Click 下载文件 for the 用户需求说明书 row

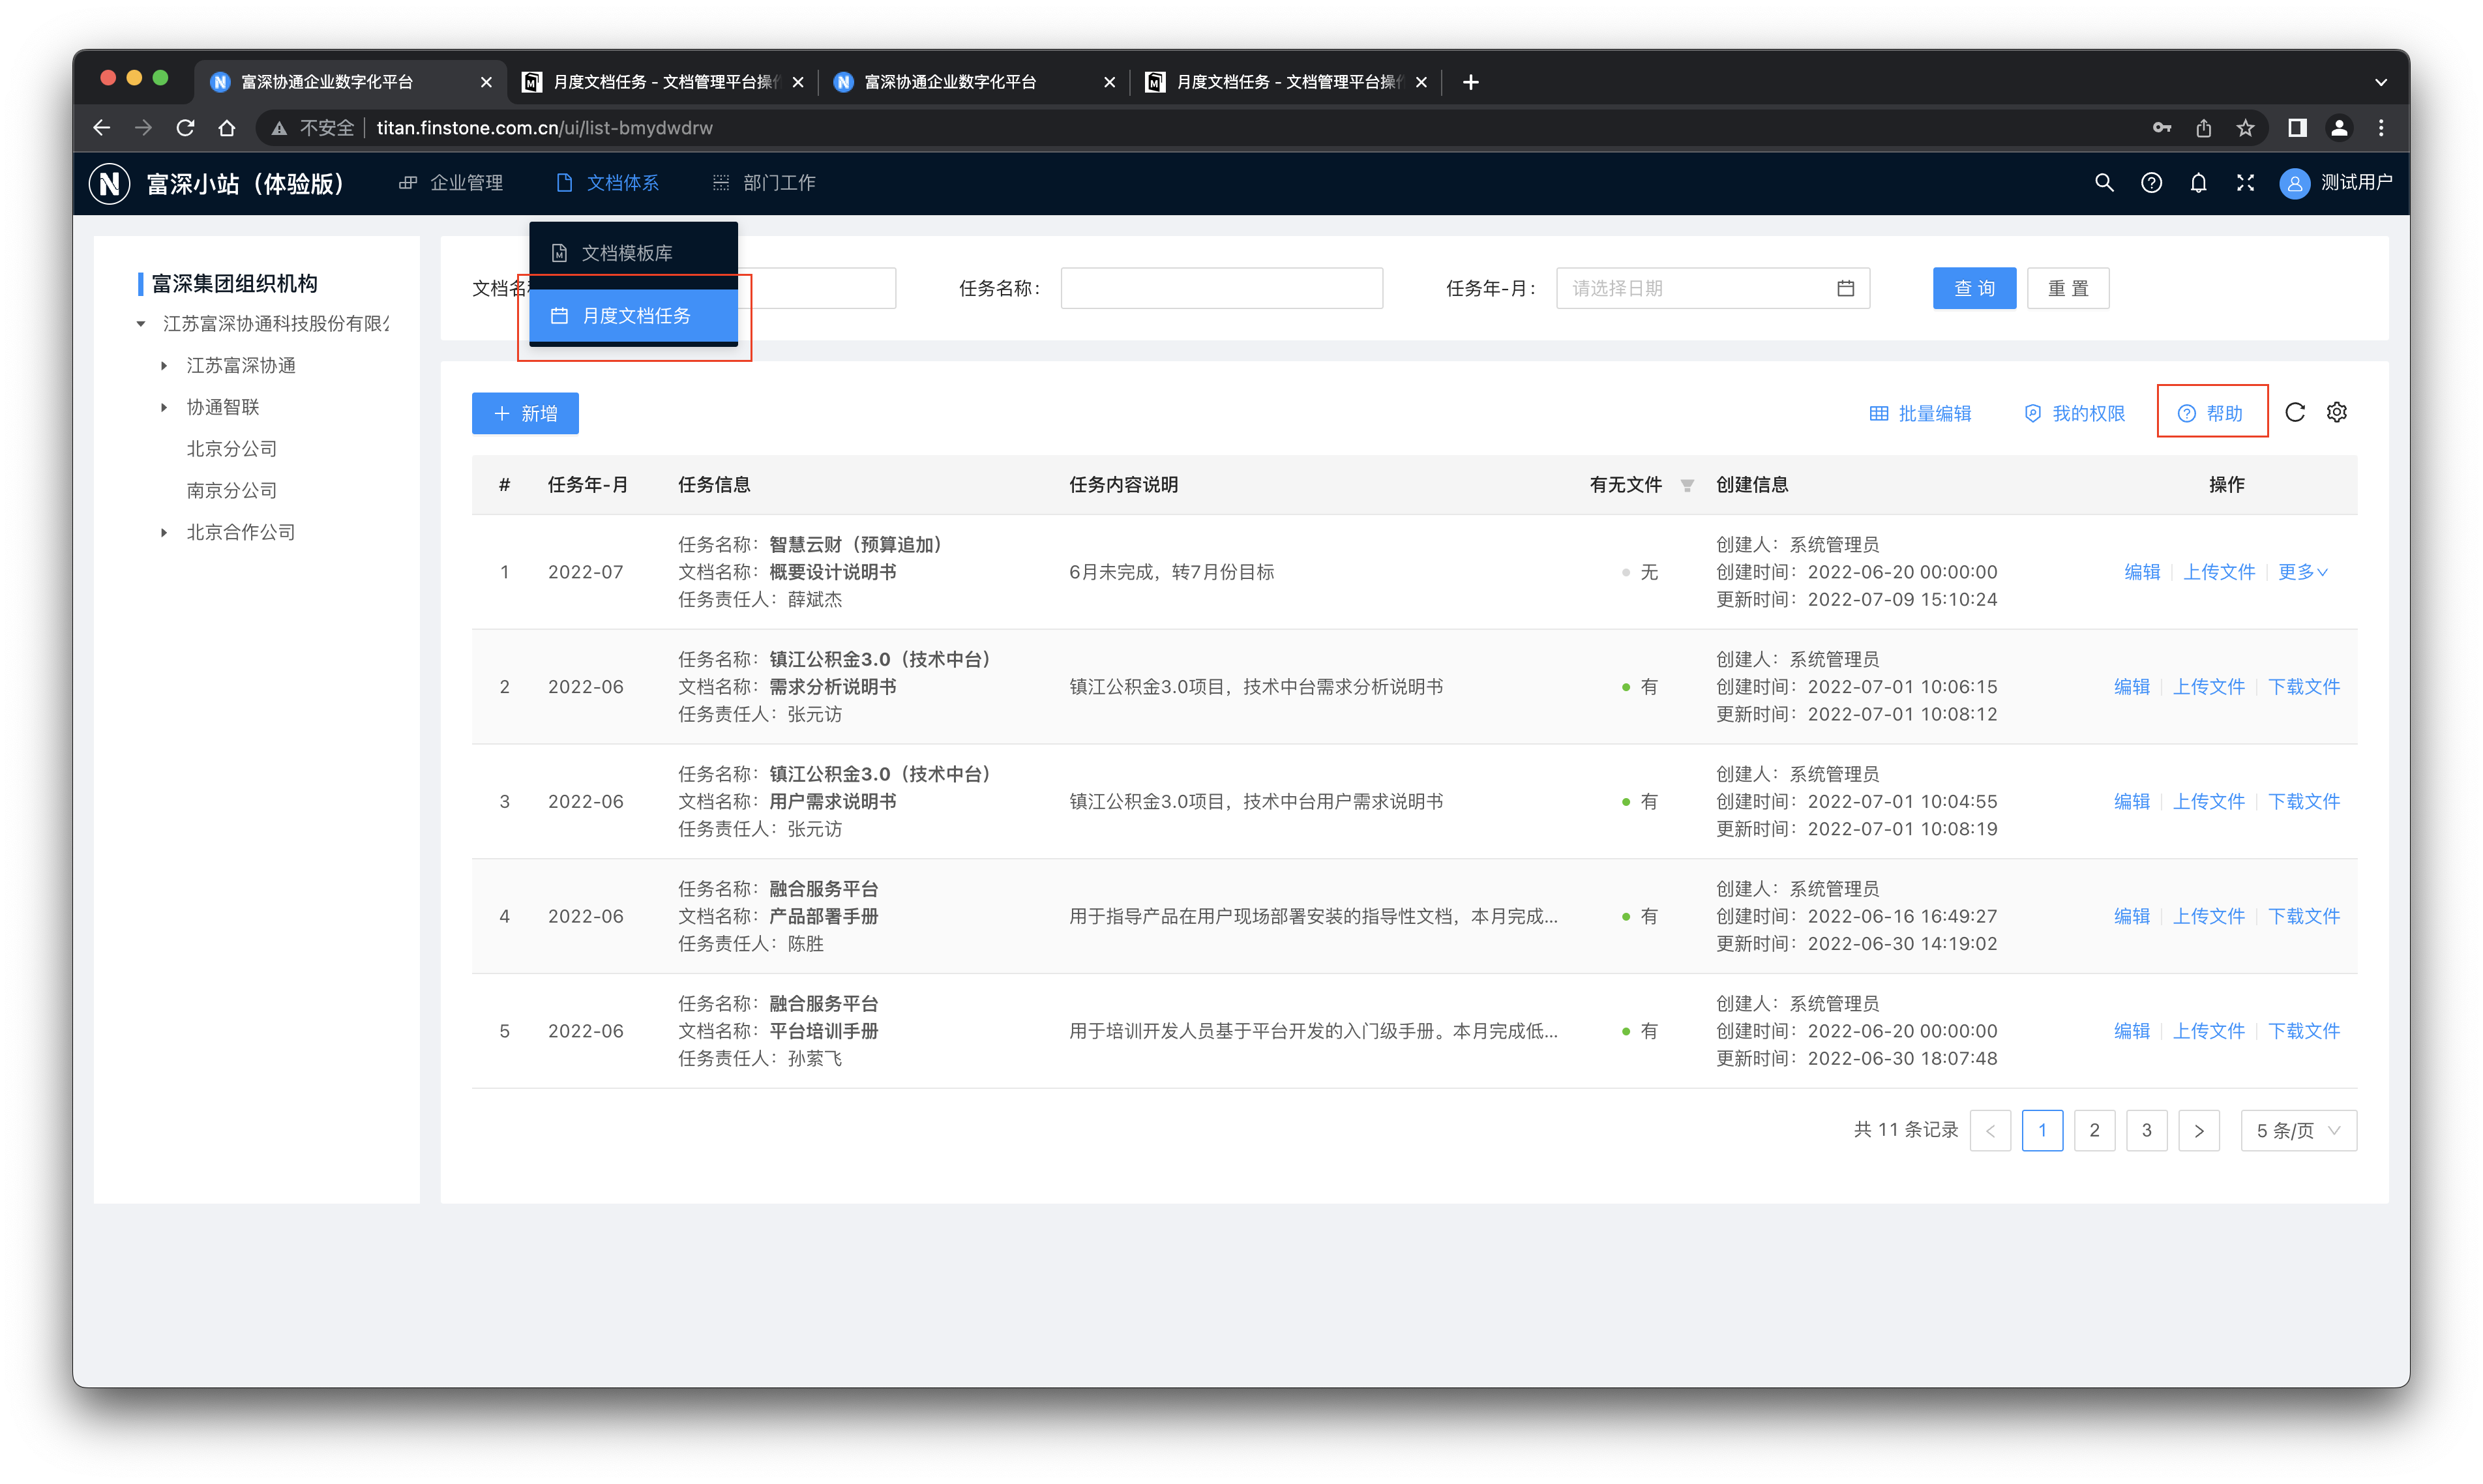pyautogui.click(x=2303, y=802)
